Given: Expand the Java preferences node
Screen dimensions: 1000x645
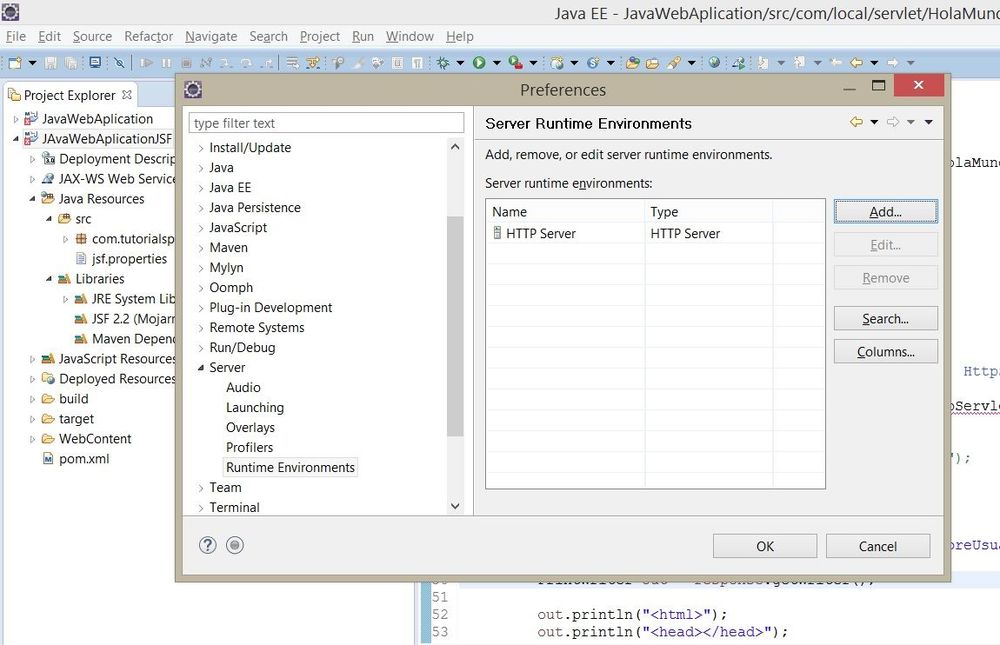Looking at the screenshot, I should click(200, 168).
